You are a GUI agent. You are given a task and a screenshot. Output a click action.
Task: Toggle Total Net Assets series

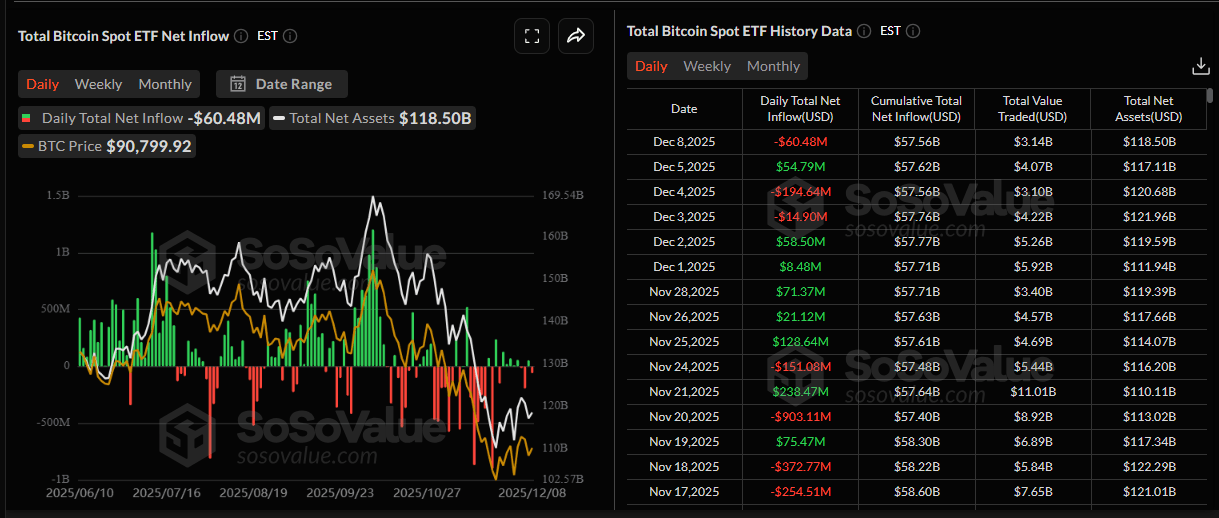click(x=372, y=118)
